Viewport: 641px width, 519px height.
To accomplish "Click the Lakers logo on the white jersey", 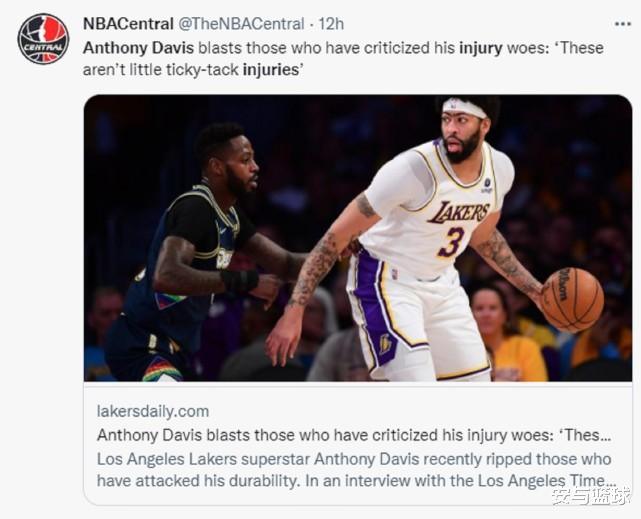I will pyautogui.click(x=459, y=212).
